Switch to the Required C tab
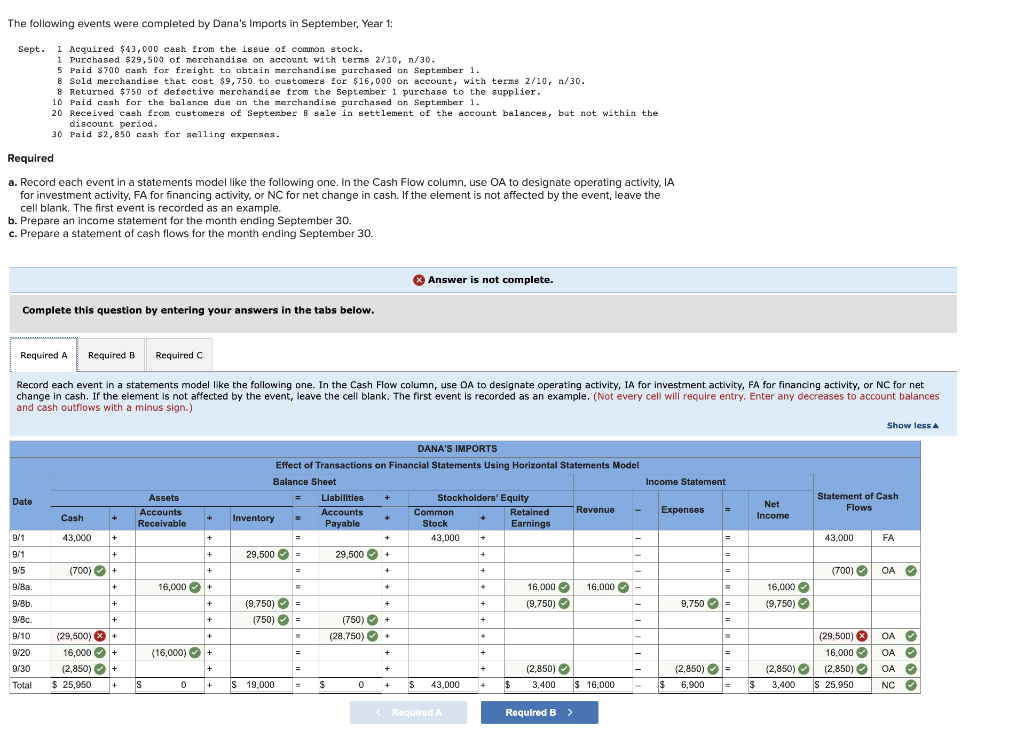The height and width of the screenshot is (736, 1024). [x=179, y=355]
